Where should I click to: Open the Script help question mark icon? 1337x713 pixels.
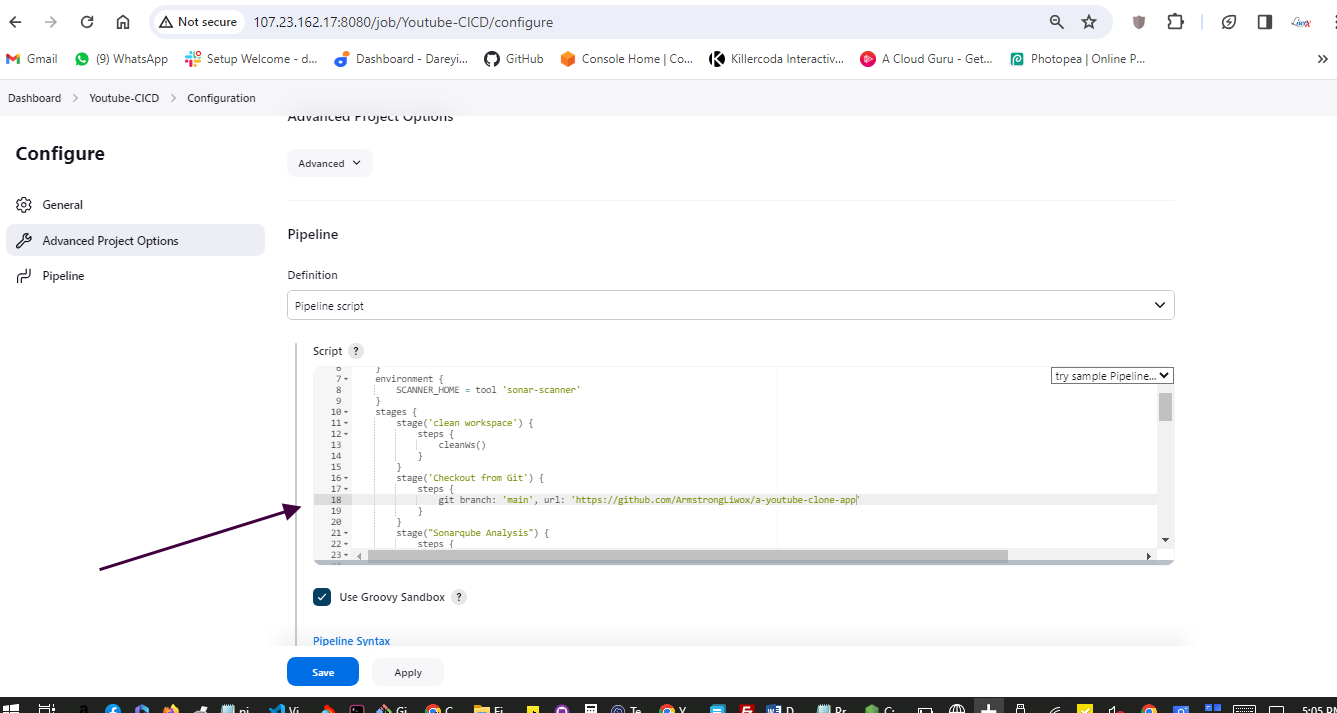point(356,351)
